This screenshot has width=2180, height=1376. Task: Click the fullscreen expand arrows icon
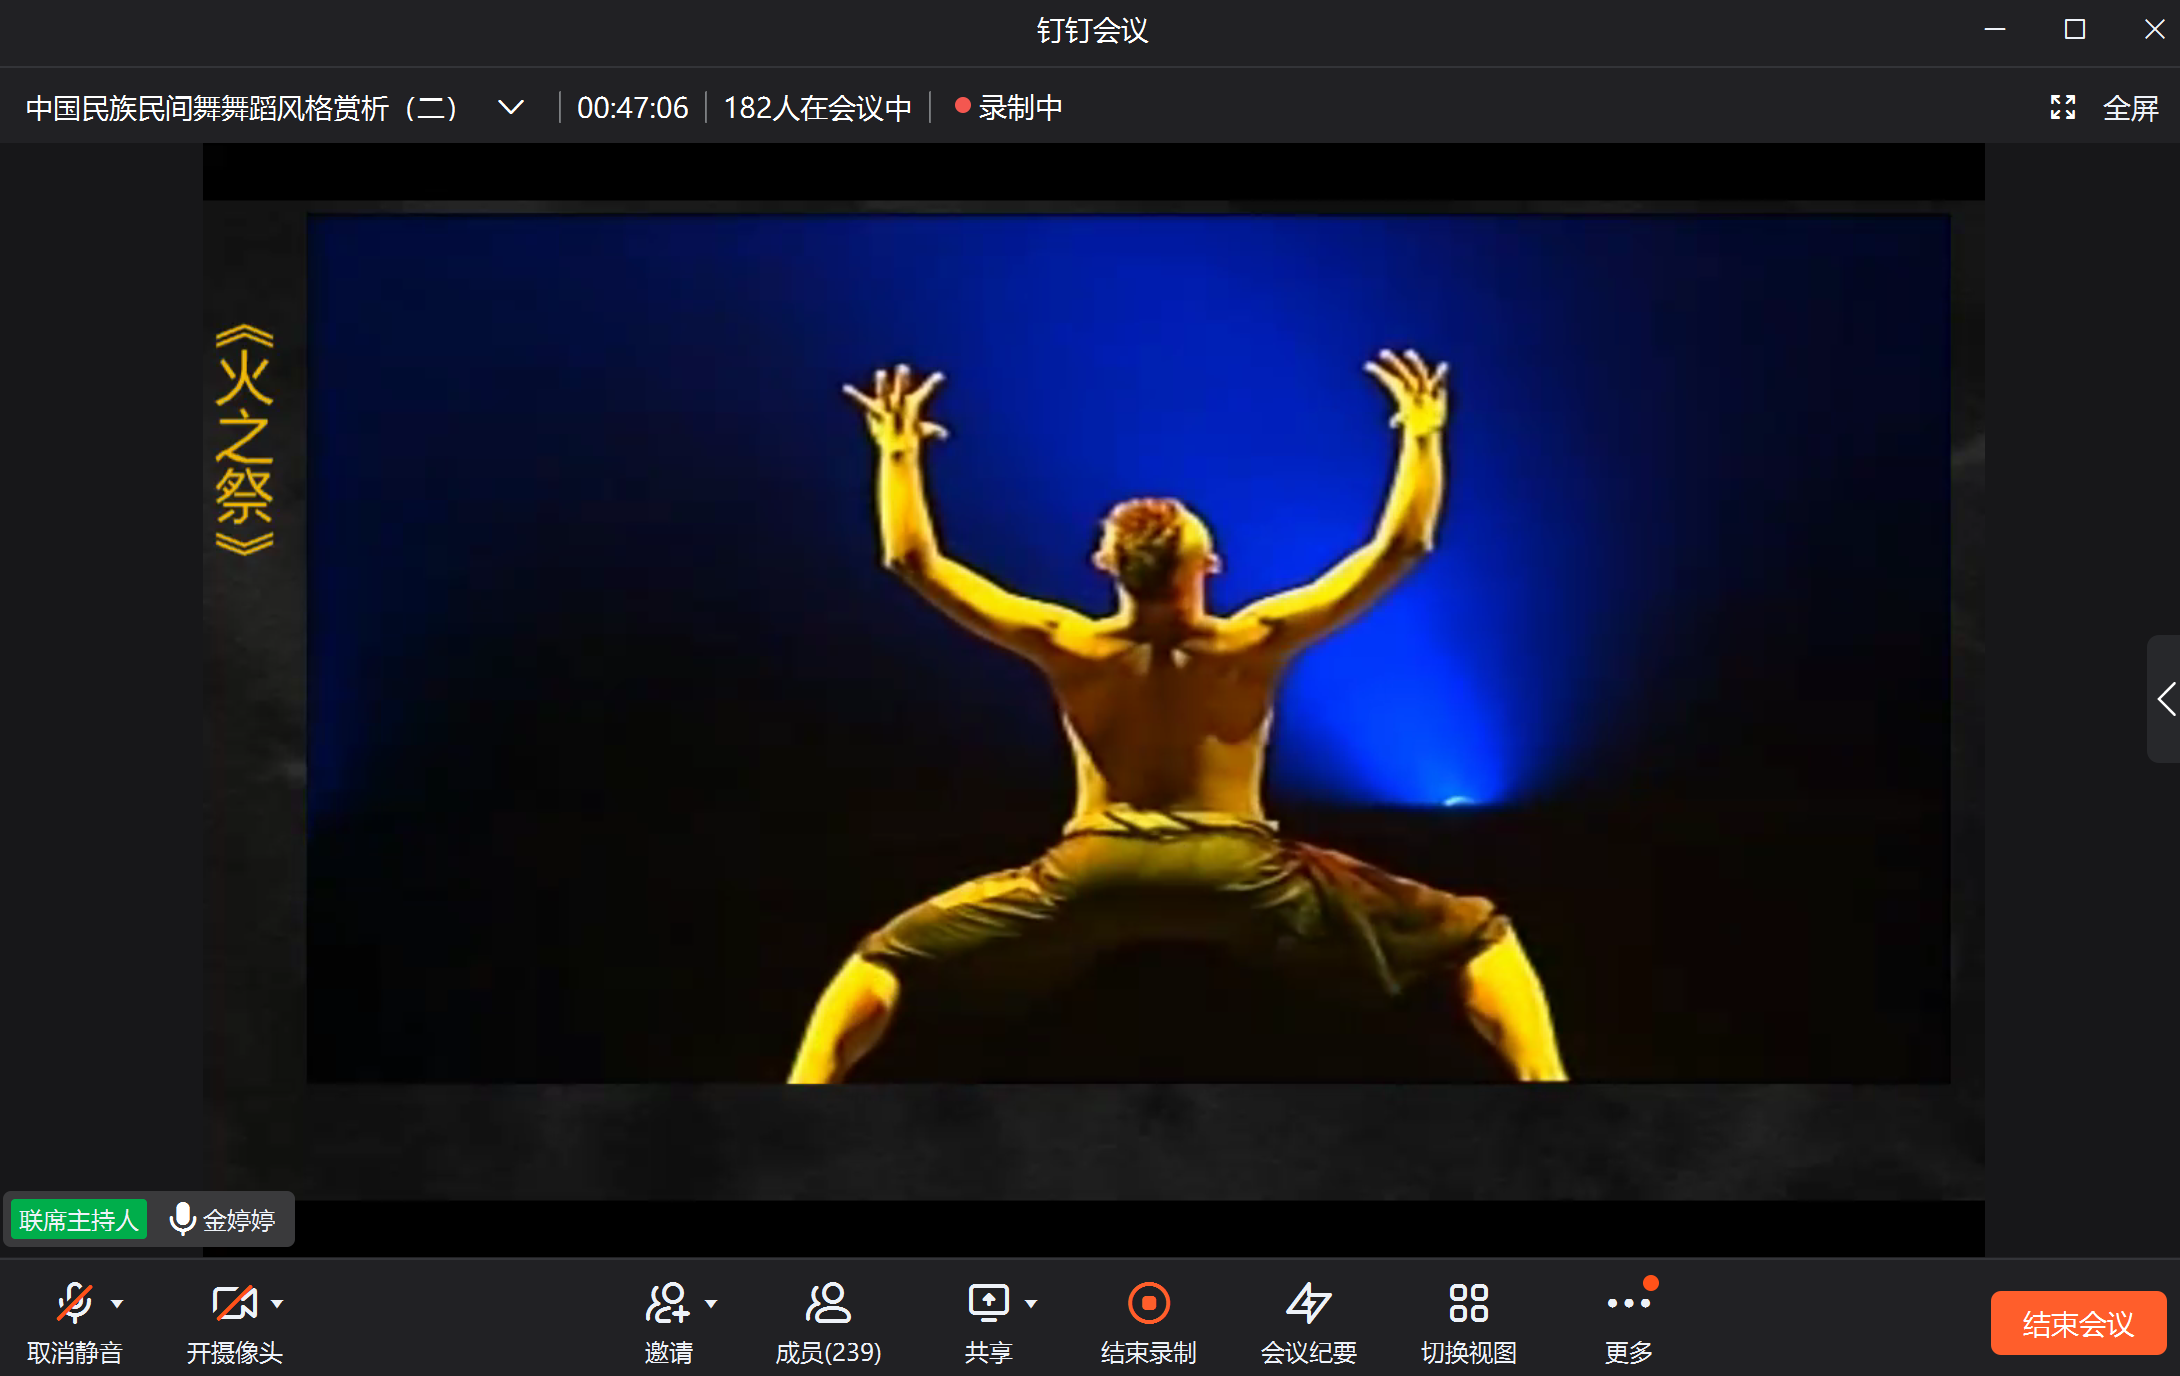click(2062, 107)
